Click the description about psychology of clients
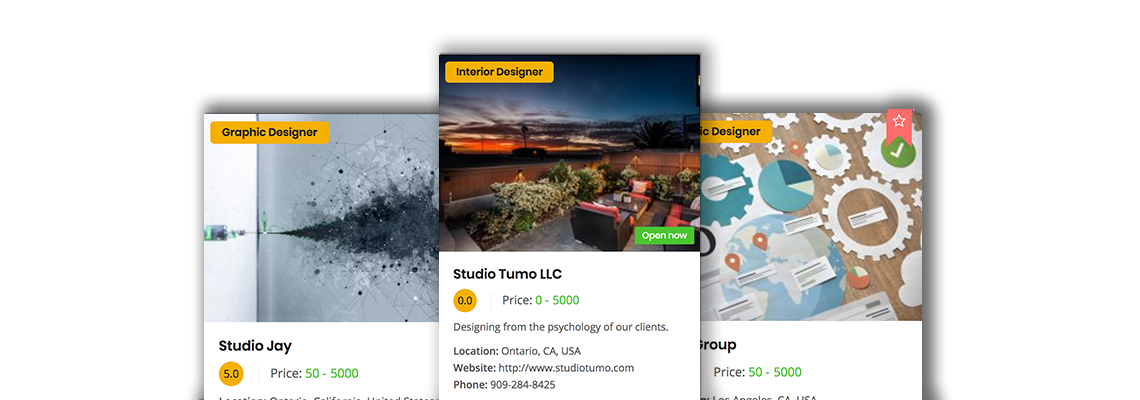 pos(561,327)
